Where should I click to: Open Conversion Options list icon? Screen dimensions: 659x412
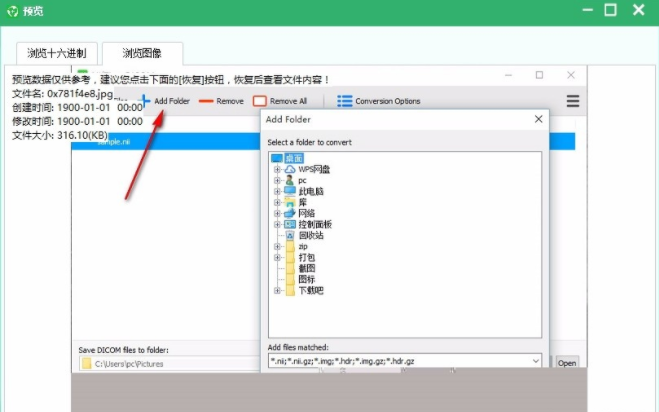(345, 101)
